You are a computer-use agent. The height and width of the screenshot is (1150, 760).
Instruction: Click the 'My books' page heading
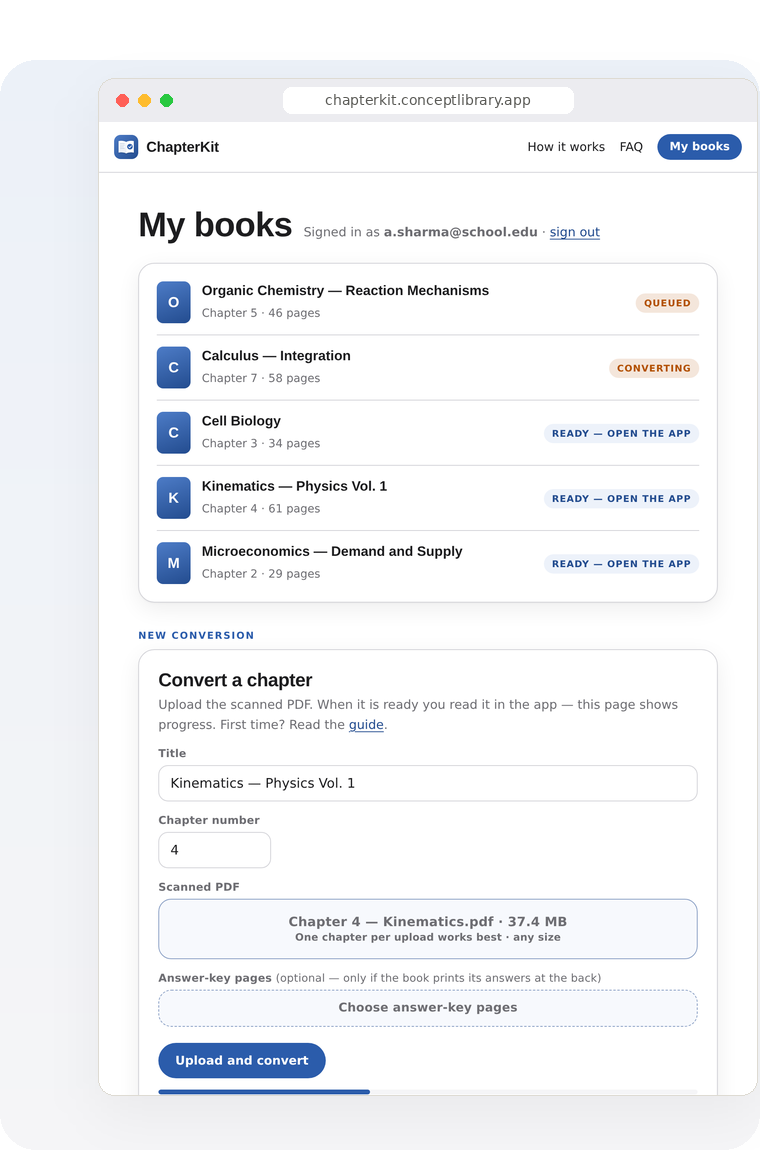pyautogui.click(x=216, y=224)
